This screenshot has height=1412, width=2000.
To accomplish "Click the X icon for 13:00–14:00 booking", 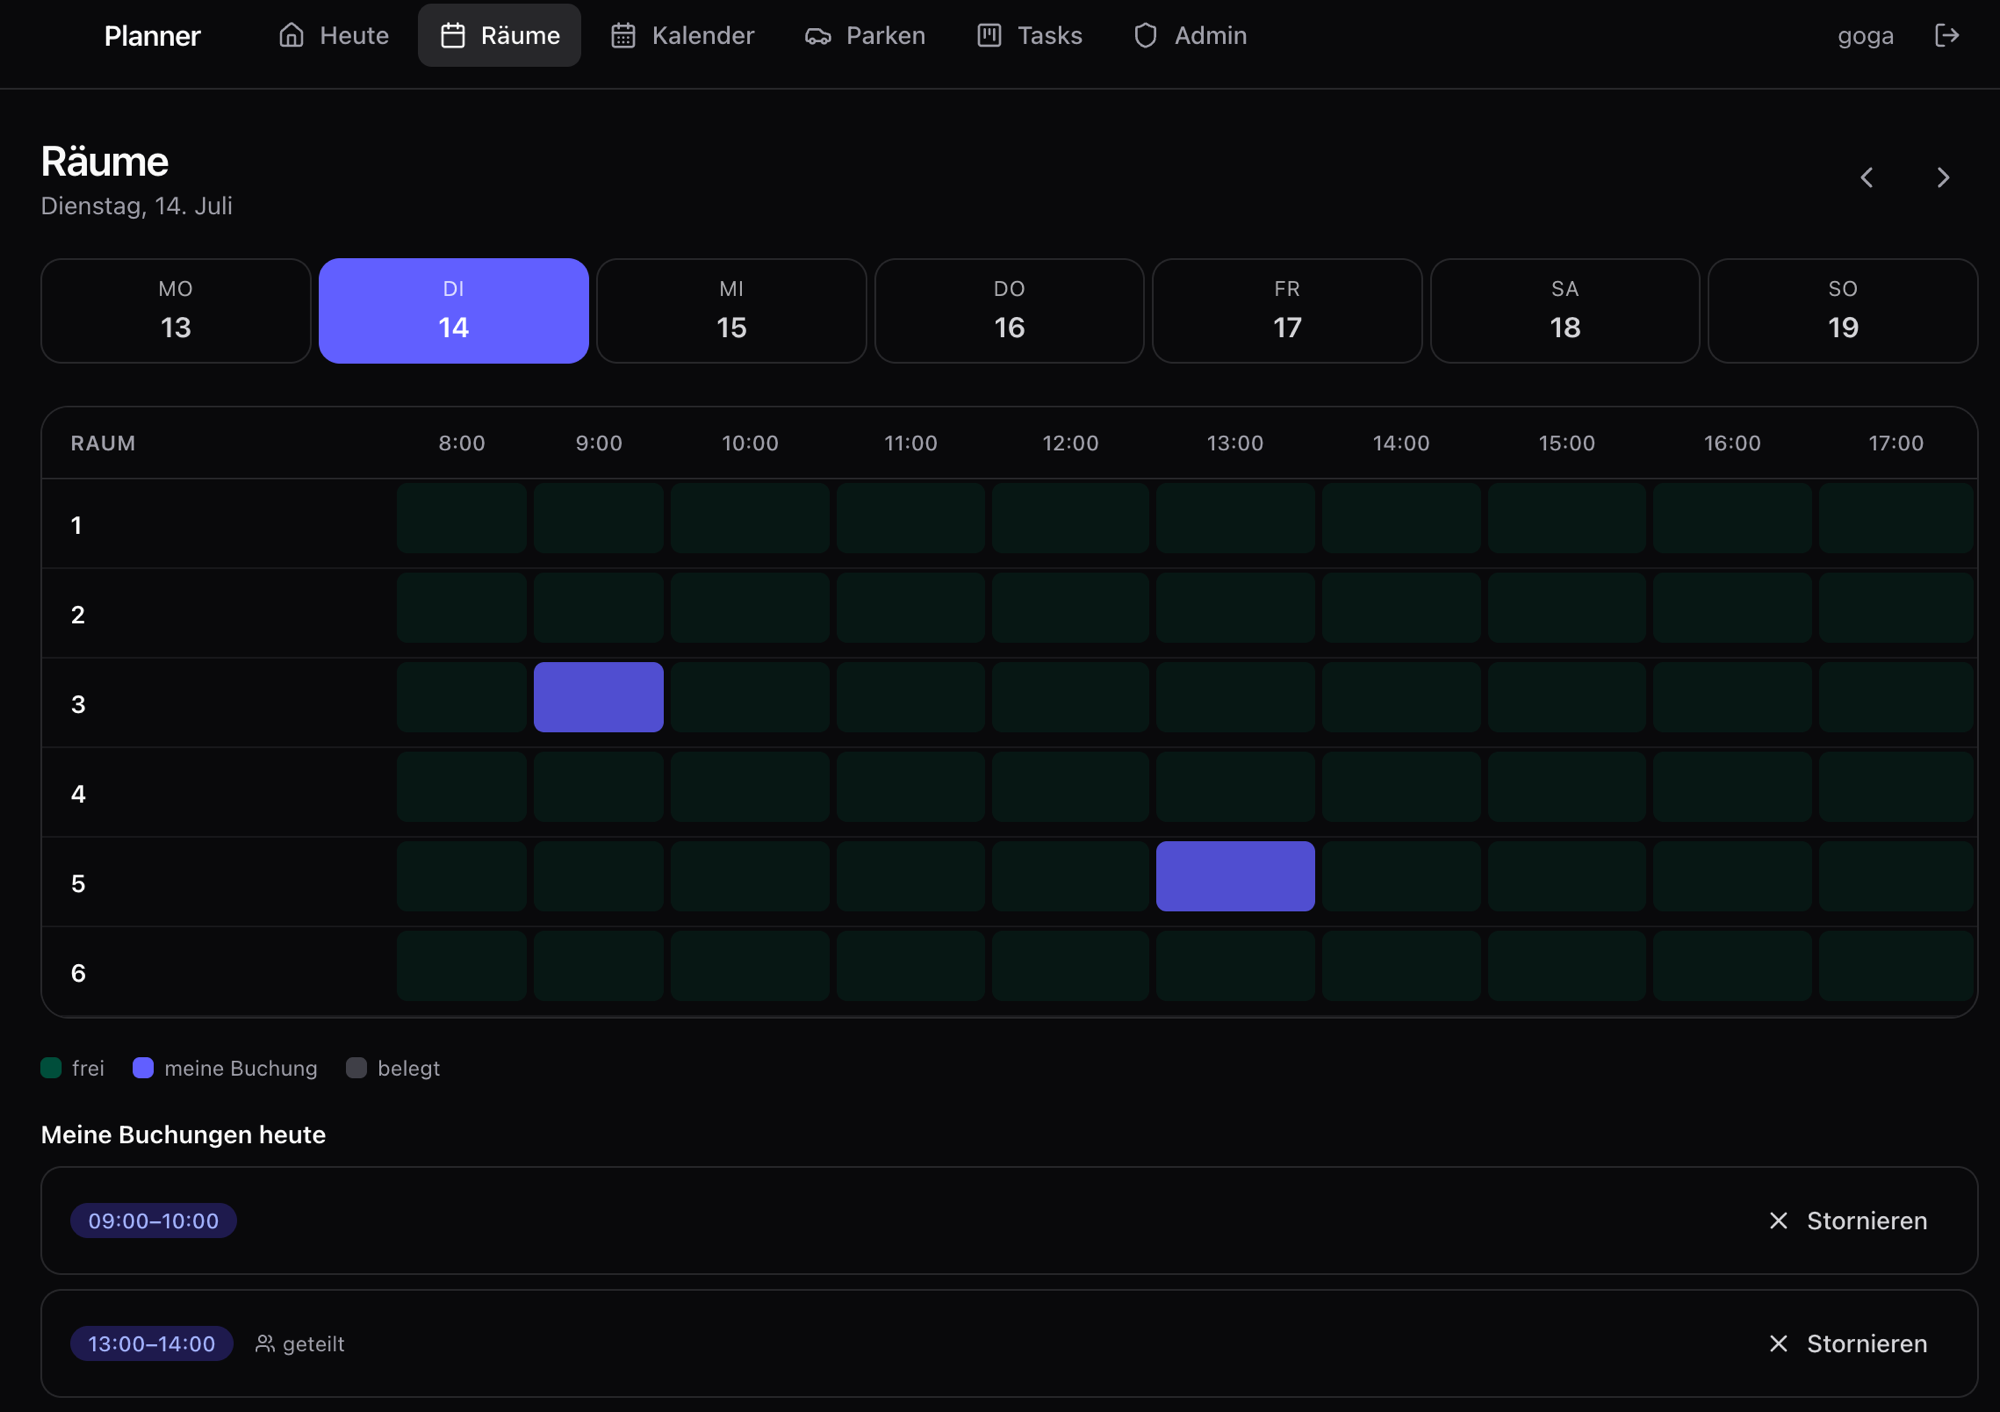I will (x=1778, y=1344).
